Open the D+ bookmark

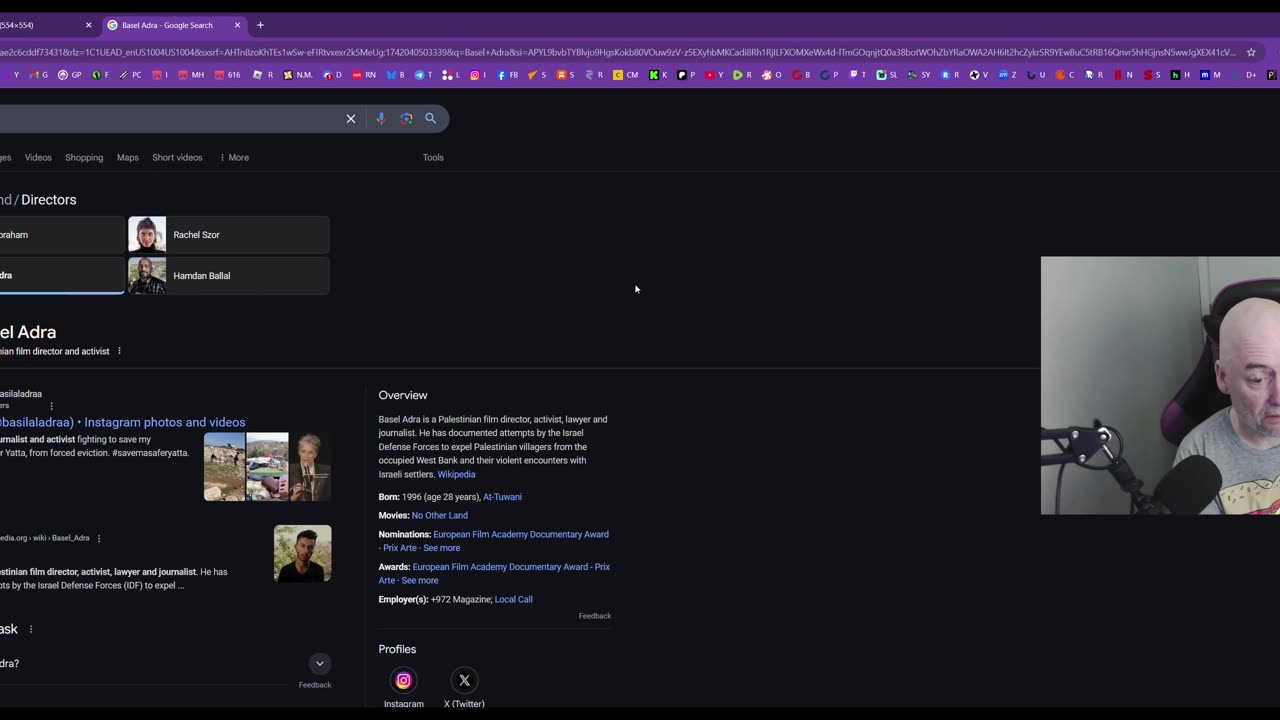(x=1245, y=74)
